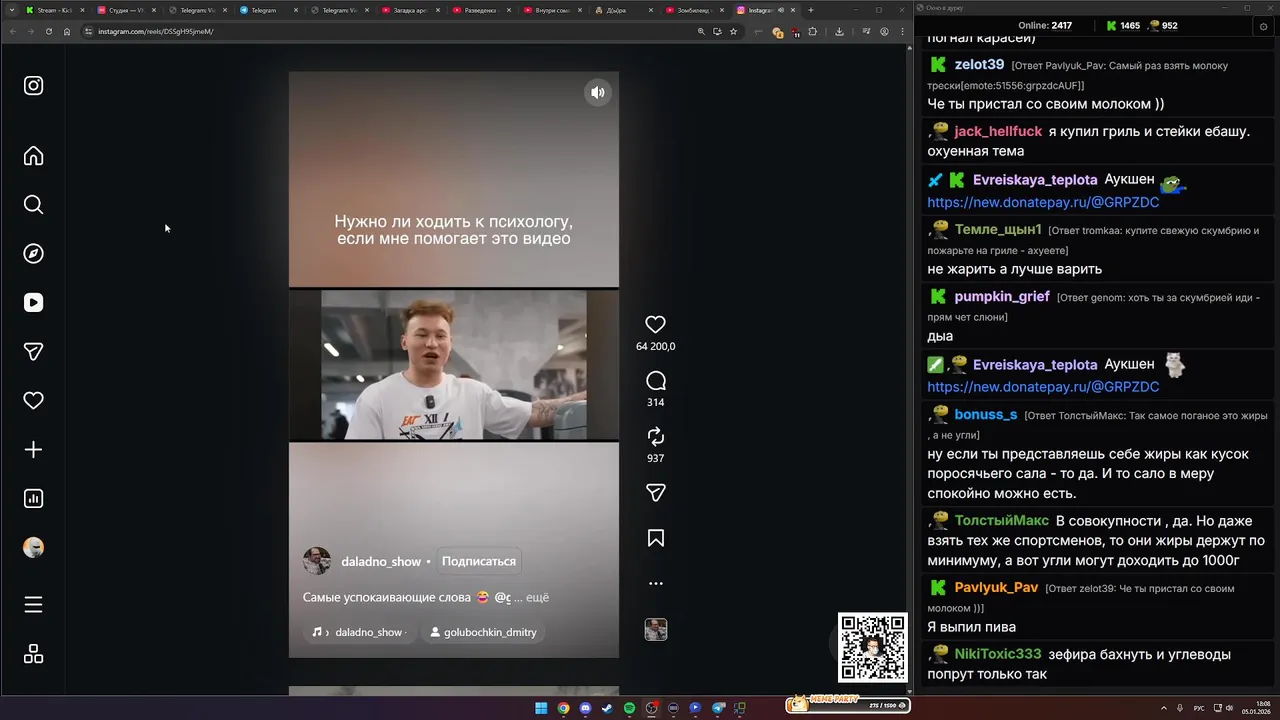Open browser extensions puzzle icon
Image resolution: width=1280 pixels, height=720 pixels.
[812, 31]
